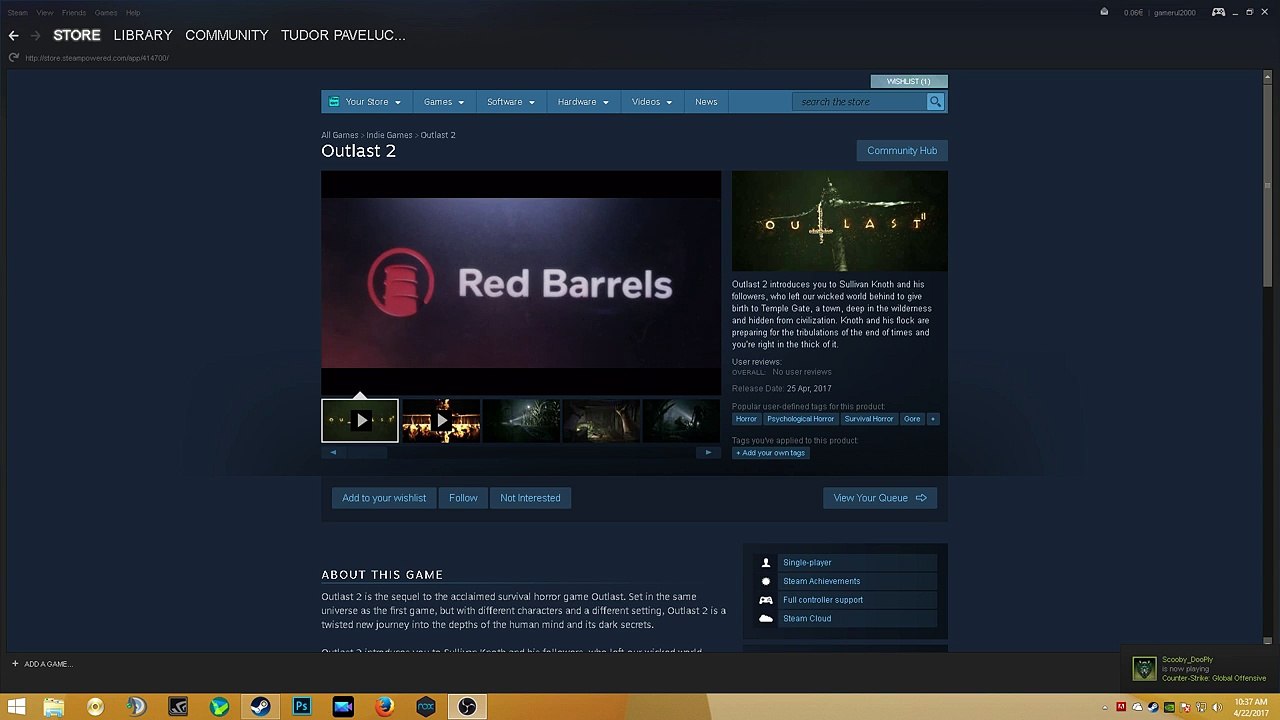
Task: Click the media strip horizontal scrollbar
Action: [x=521, y=453]
